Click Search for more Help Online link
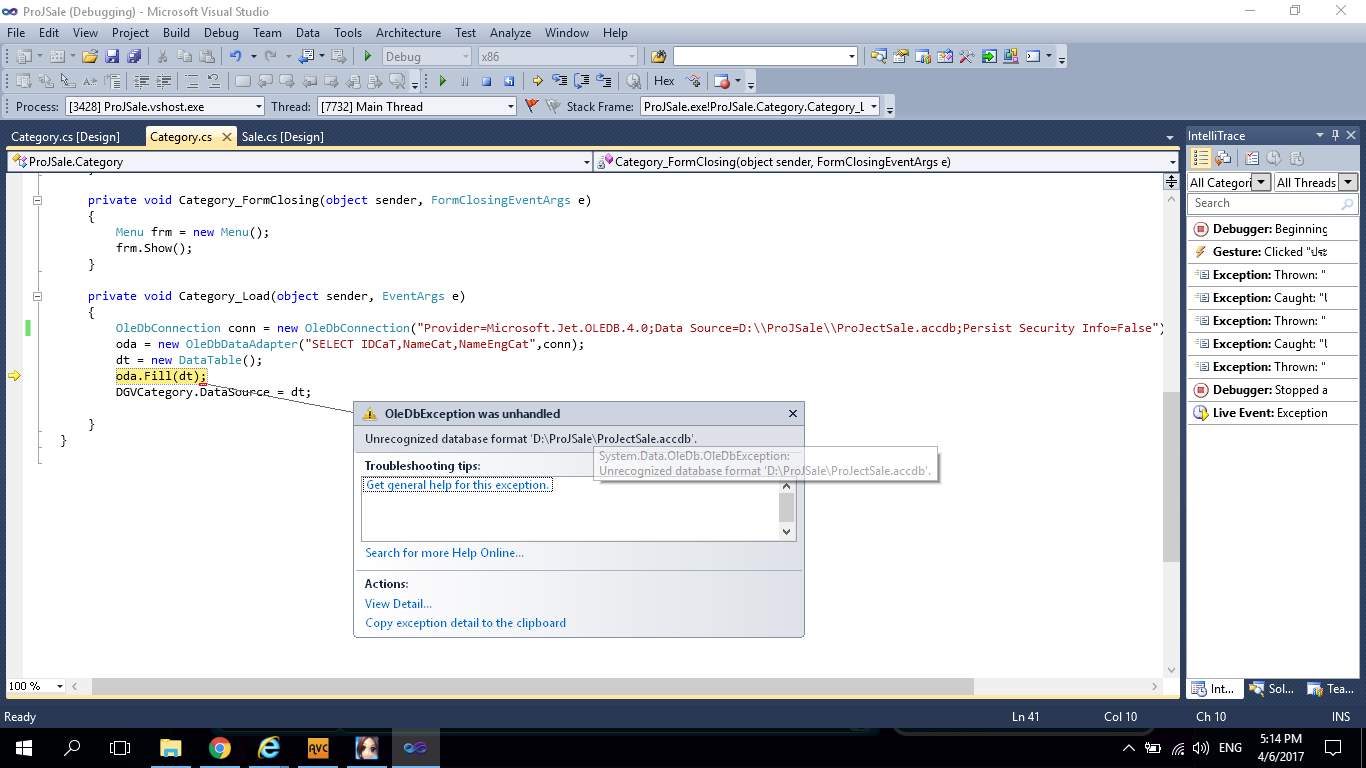The width and height of the screenshot is (1366, 768). (x=444, y=552)
